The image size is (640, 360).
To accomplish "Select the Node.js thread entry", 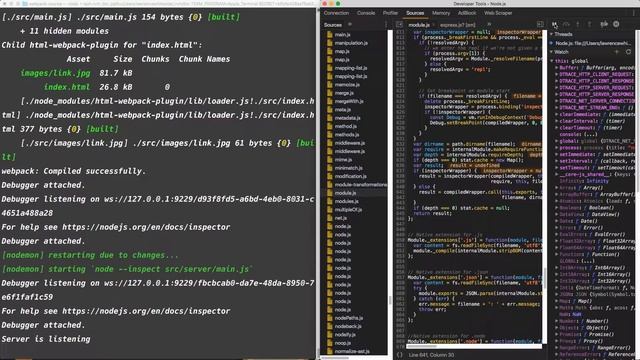I will coord(592,43).
